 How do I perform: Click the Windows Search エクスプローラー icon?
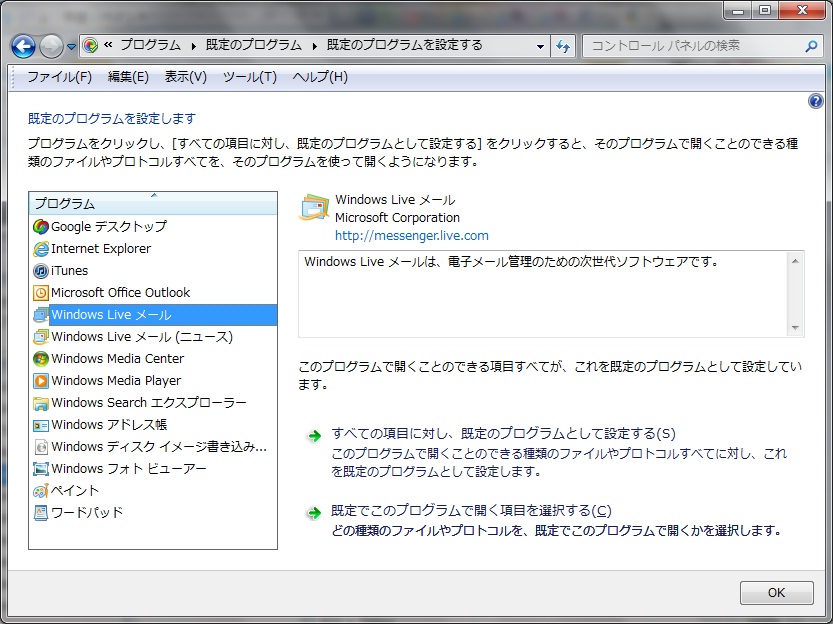(40, 403)
